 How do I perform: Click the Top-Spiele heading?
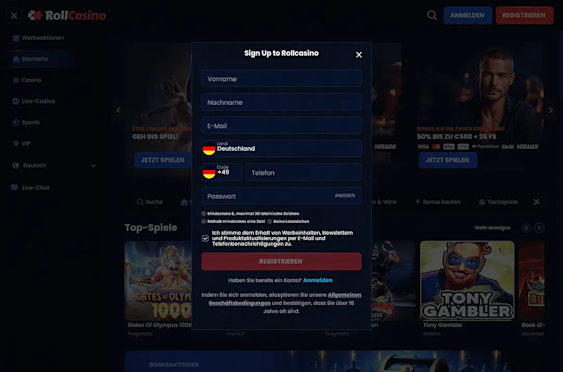(x=151, y=228)
